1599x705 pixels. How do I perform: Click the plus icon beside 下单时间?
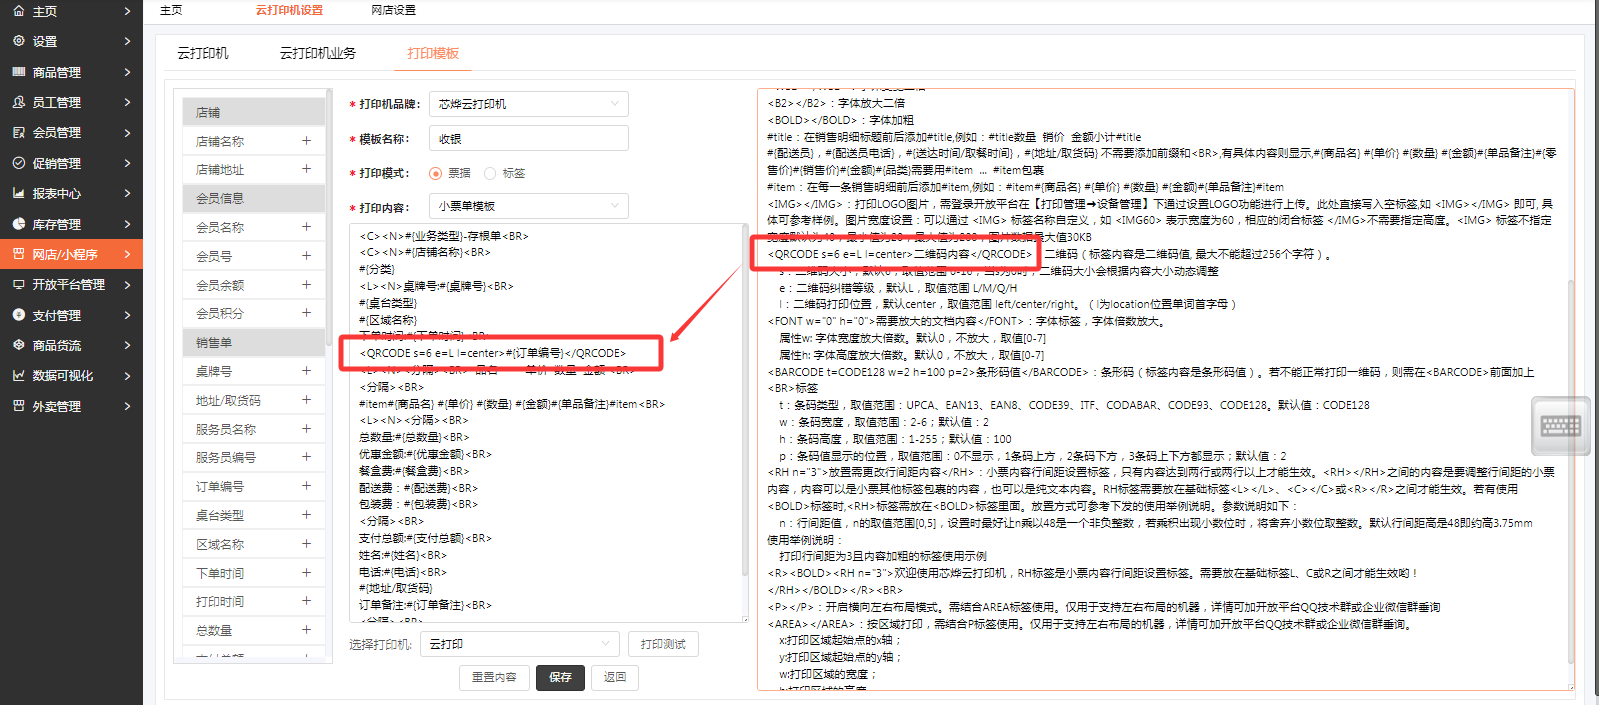(306, 573)
